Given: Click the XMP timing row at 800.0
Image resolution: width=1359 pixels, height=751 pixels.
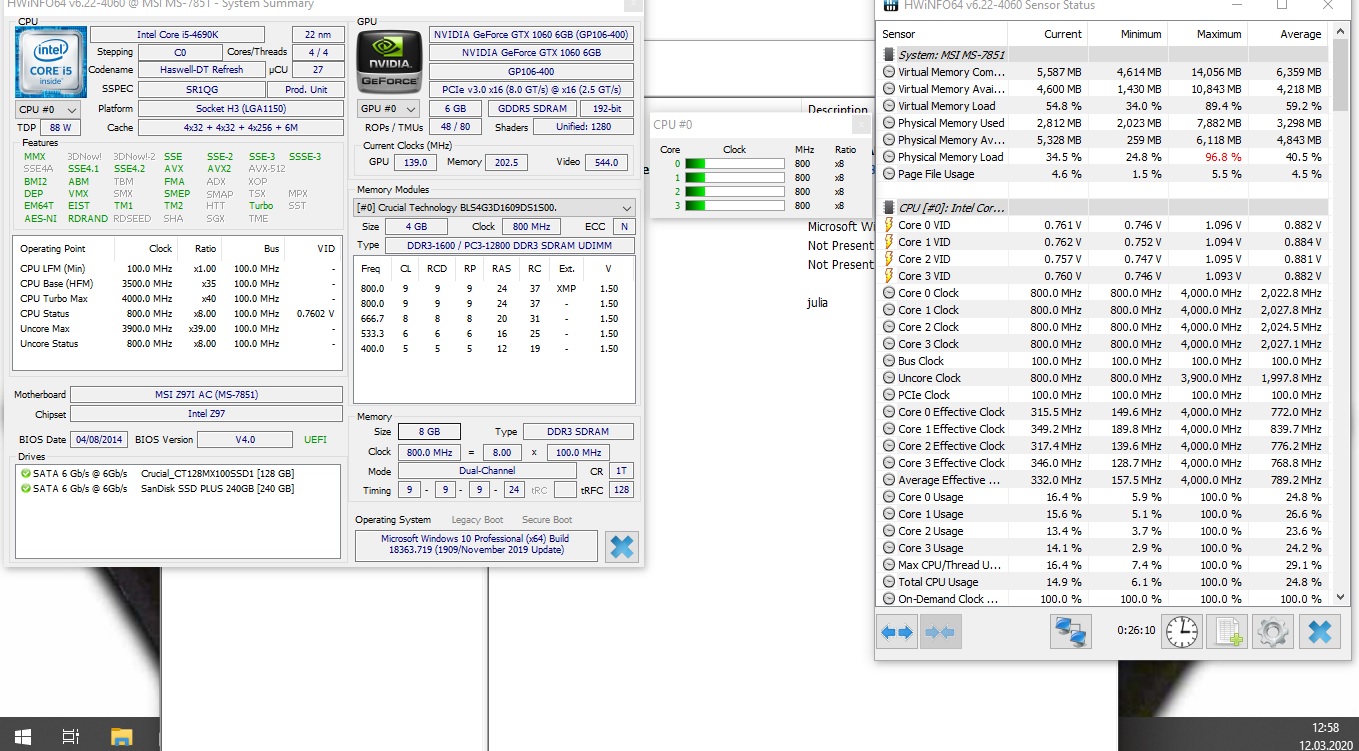Looking at the screenshot, I should coord(494,288).
